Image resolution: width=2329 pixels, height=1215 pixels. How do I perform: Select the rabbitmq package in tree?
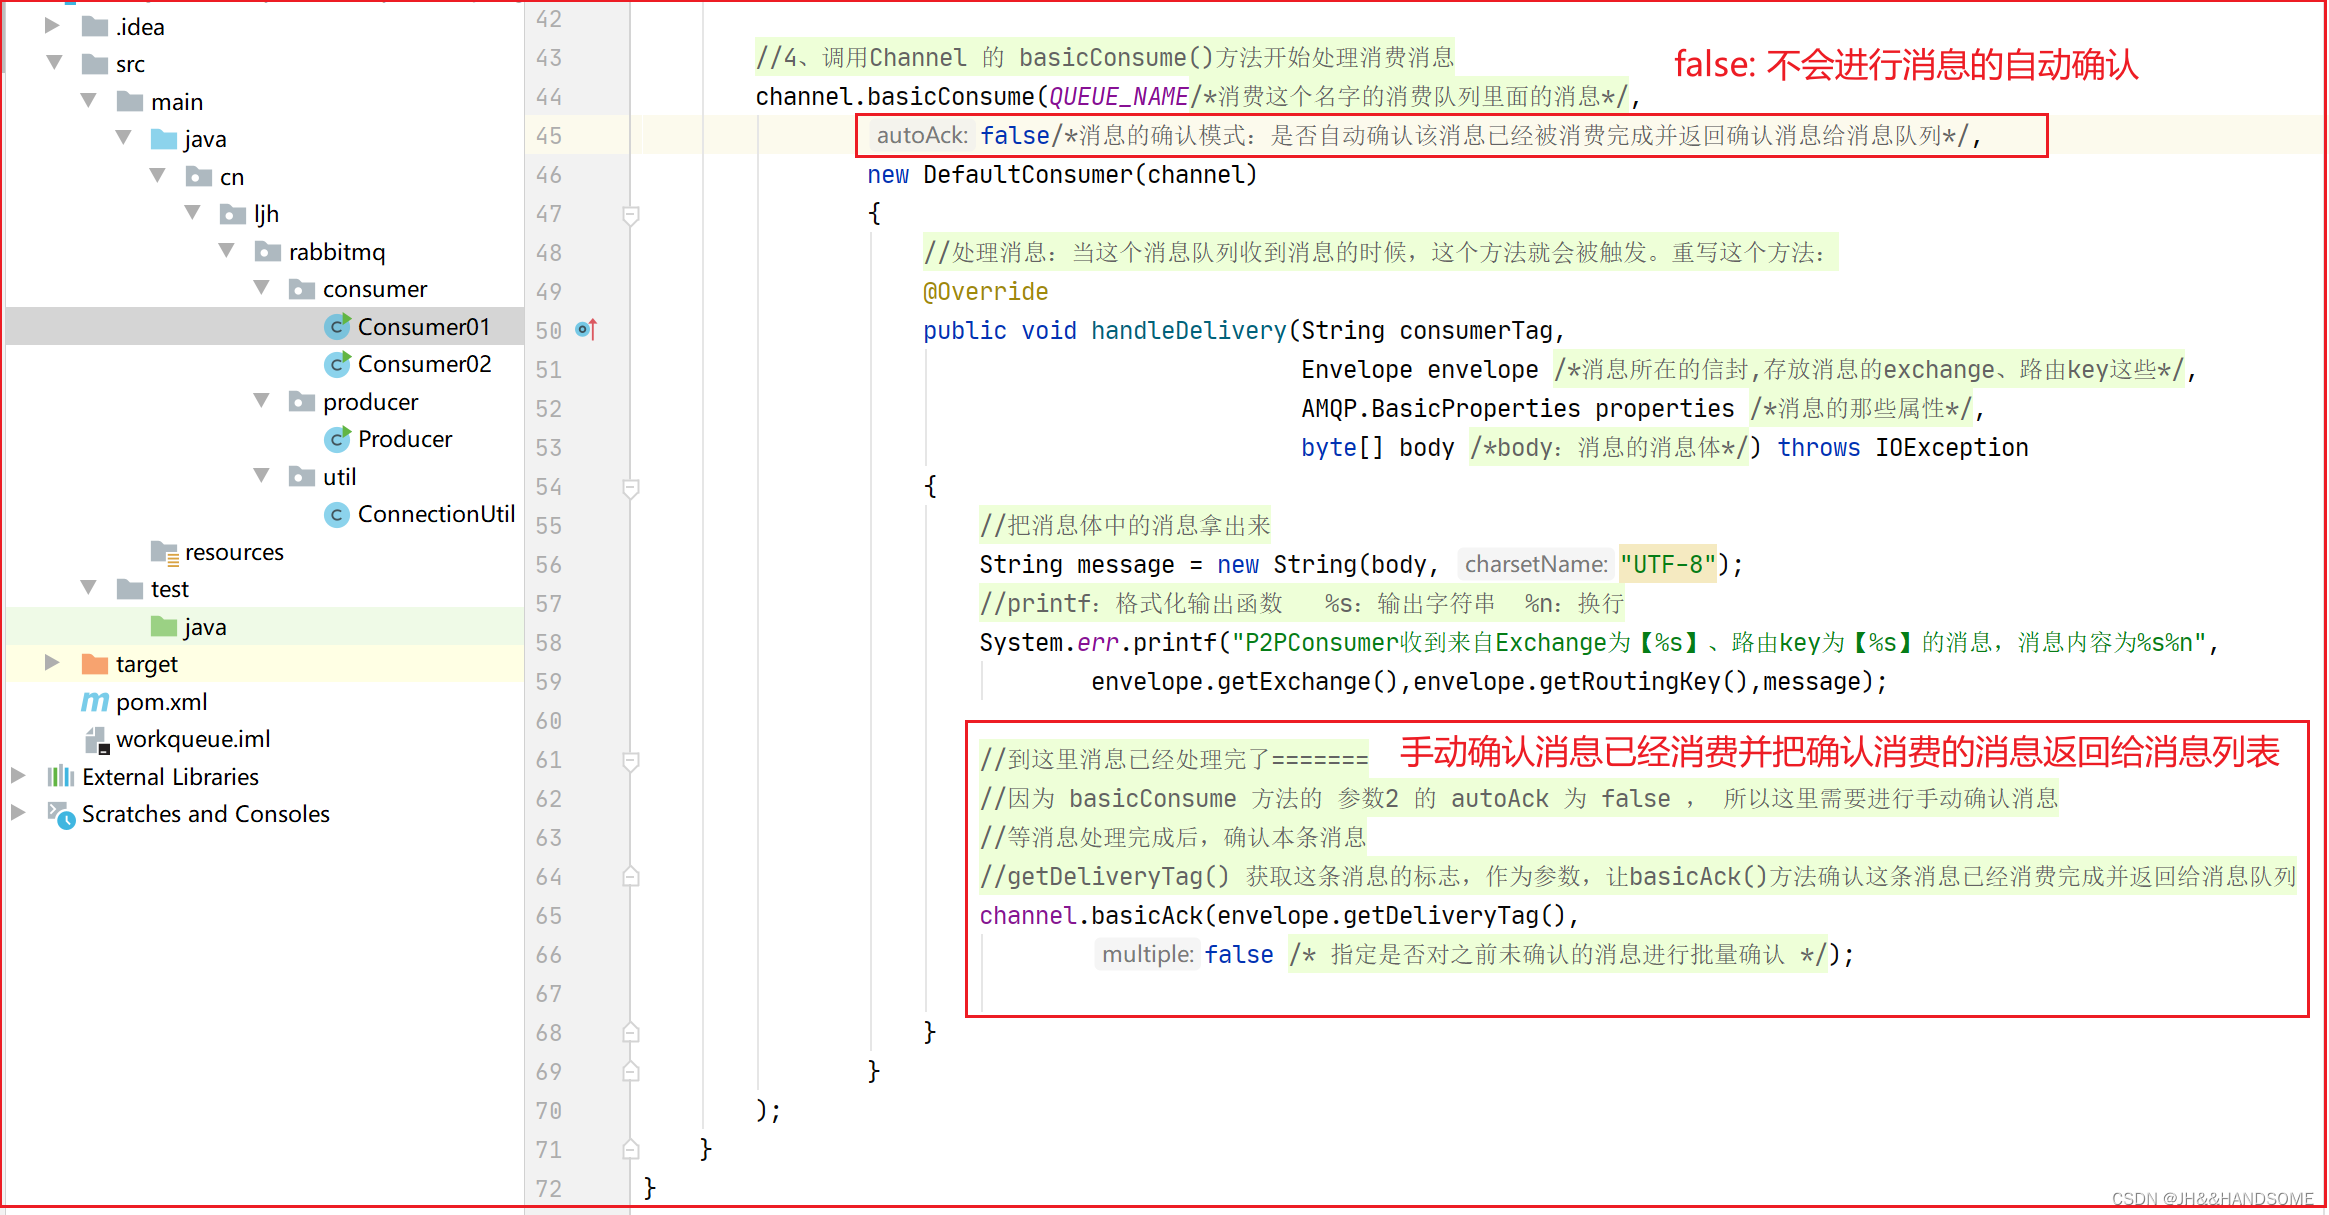tap(336, 252)
